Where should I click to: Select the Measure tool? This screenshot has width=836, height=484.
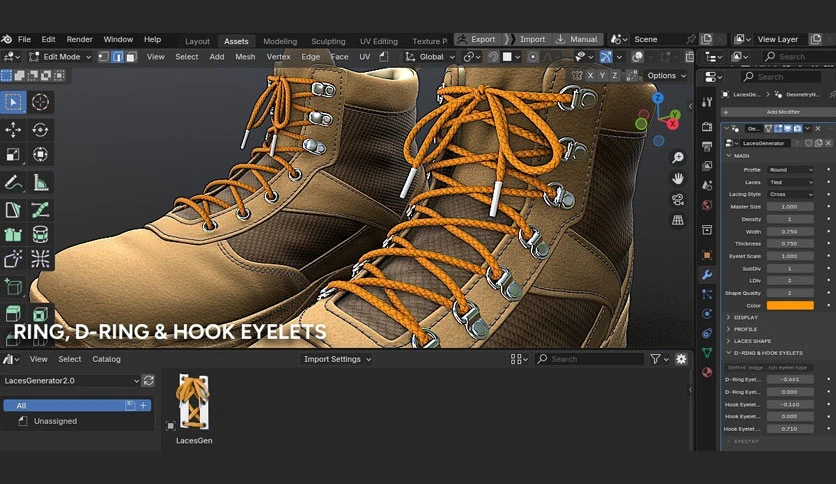tap(40, 183)
